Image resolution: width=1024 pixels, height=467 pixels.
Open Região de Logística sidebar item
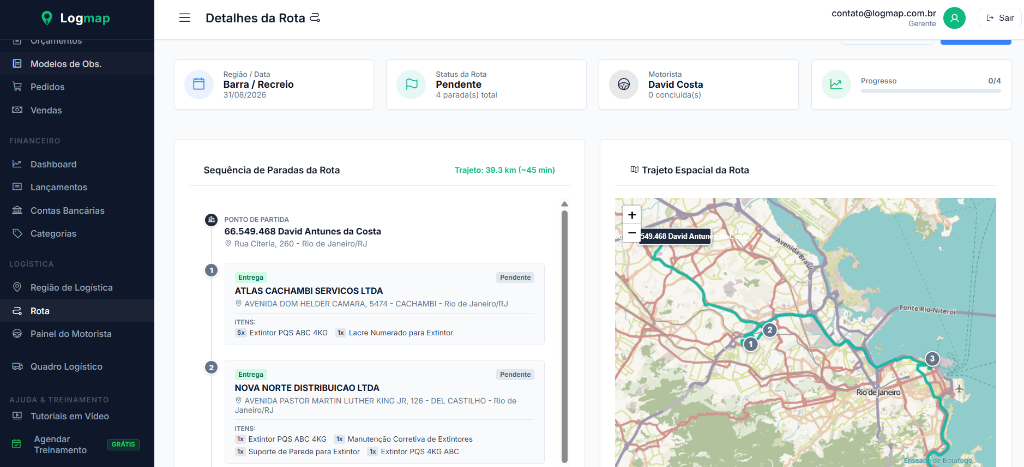[x=71, y=287]
